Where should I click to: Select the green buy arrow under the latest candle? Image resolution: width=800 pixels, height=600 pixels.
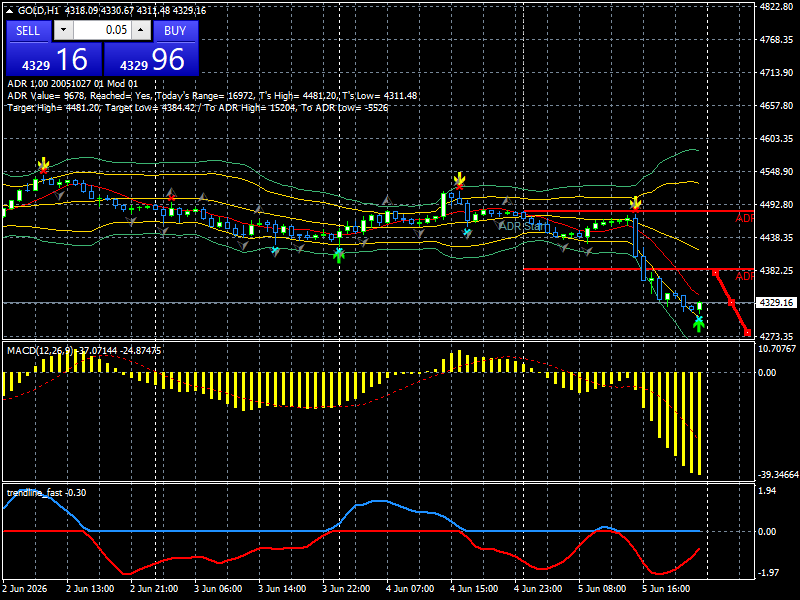point(699,326)
